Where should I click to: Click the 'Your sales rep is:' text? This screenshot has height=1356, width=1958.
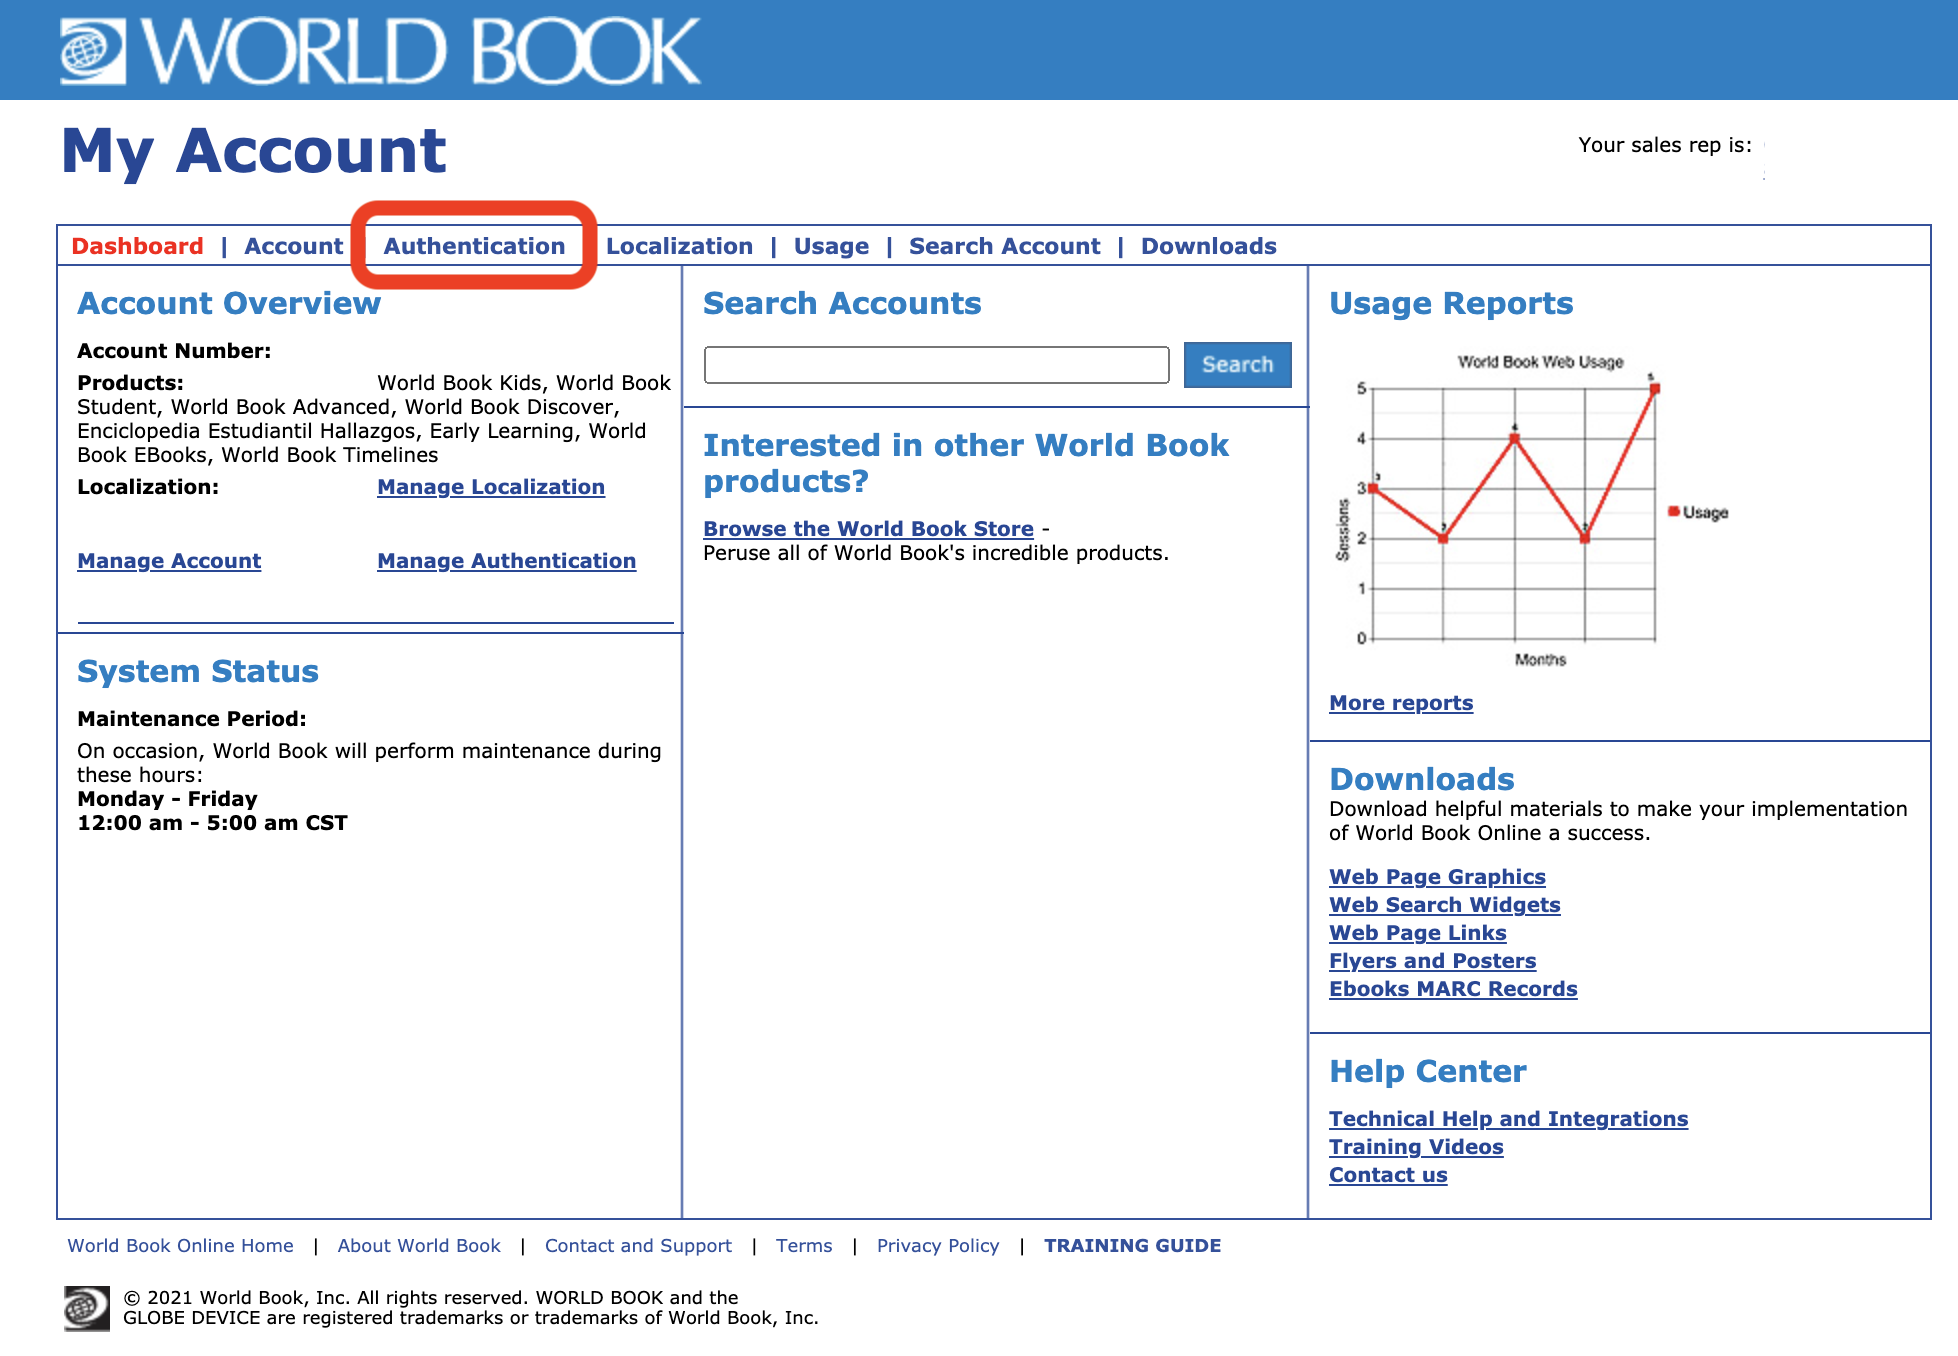click(1665, 145)
